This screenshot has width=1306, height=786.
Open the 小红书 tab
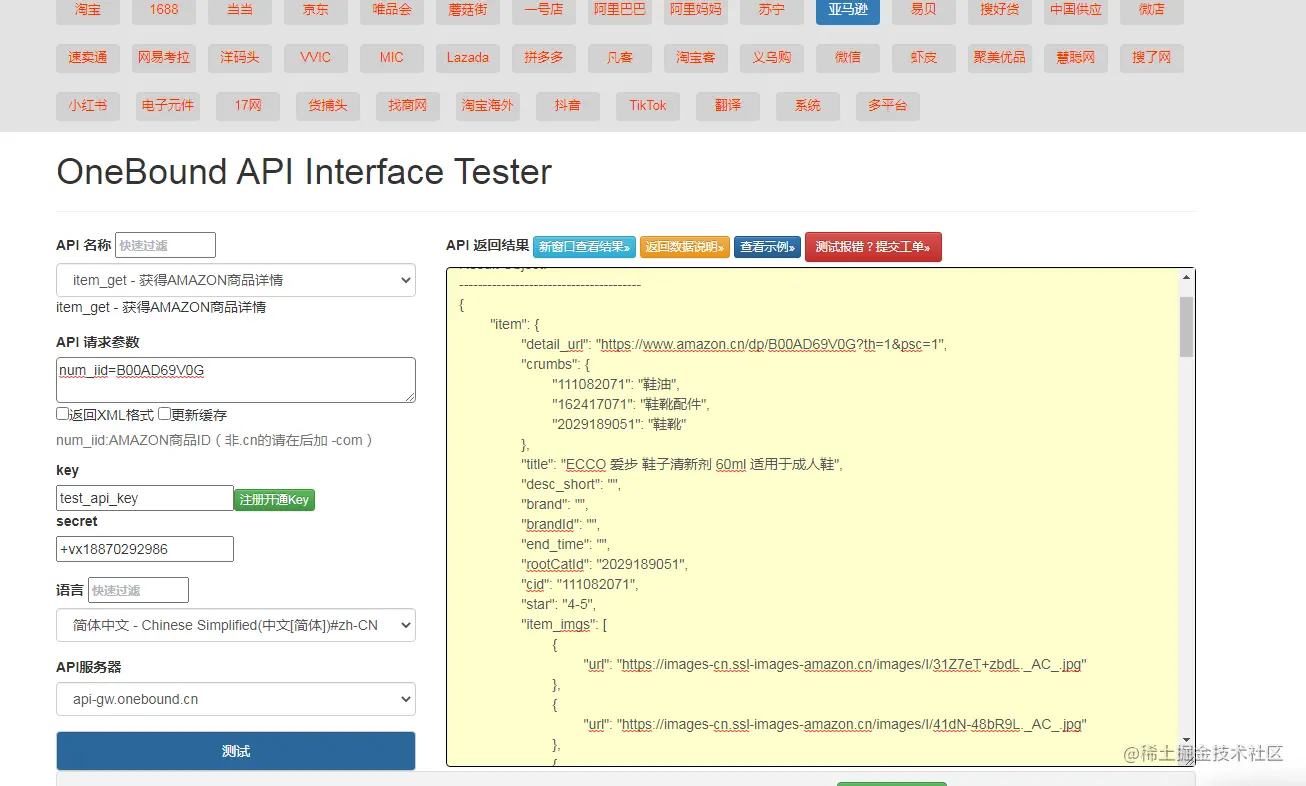88,106
